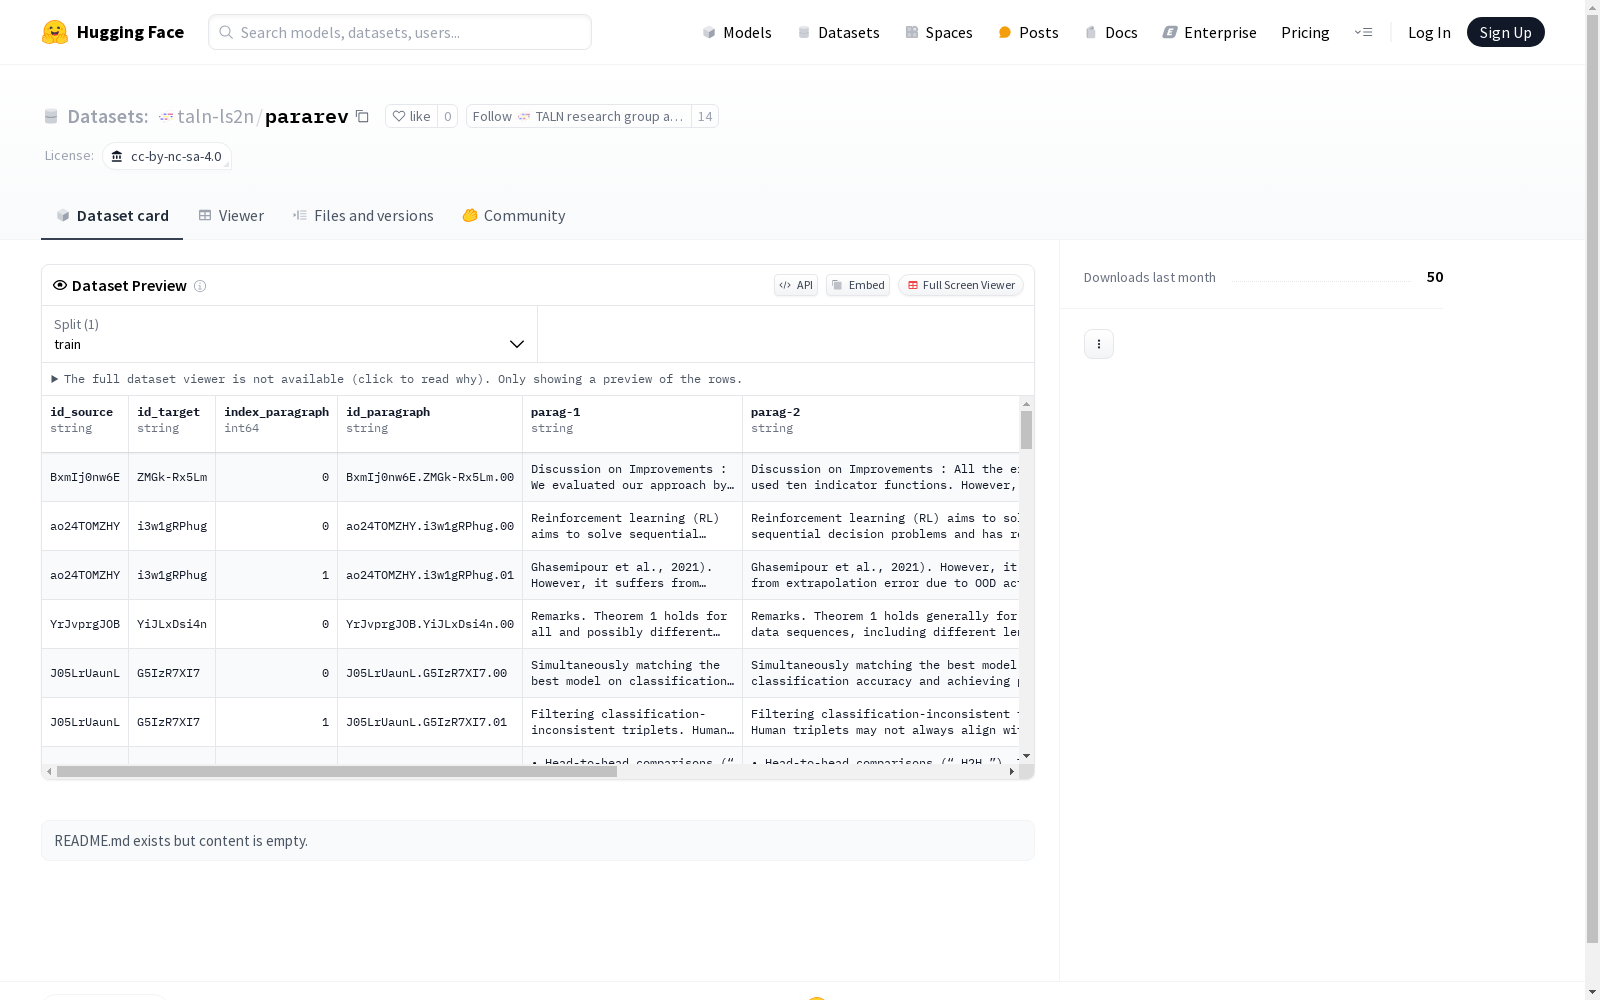Click the Embed button
The image size is (1600, 1000).
858,285
